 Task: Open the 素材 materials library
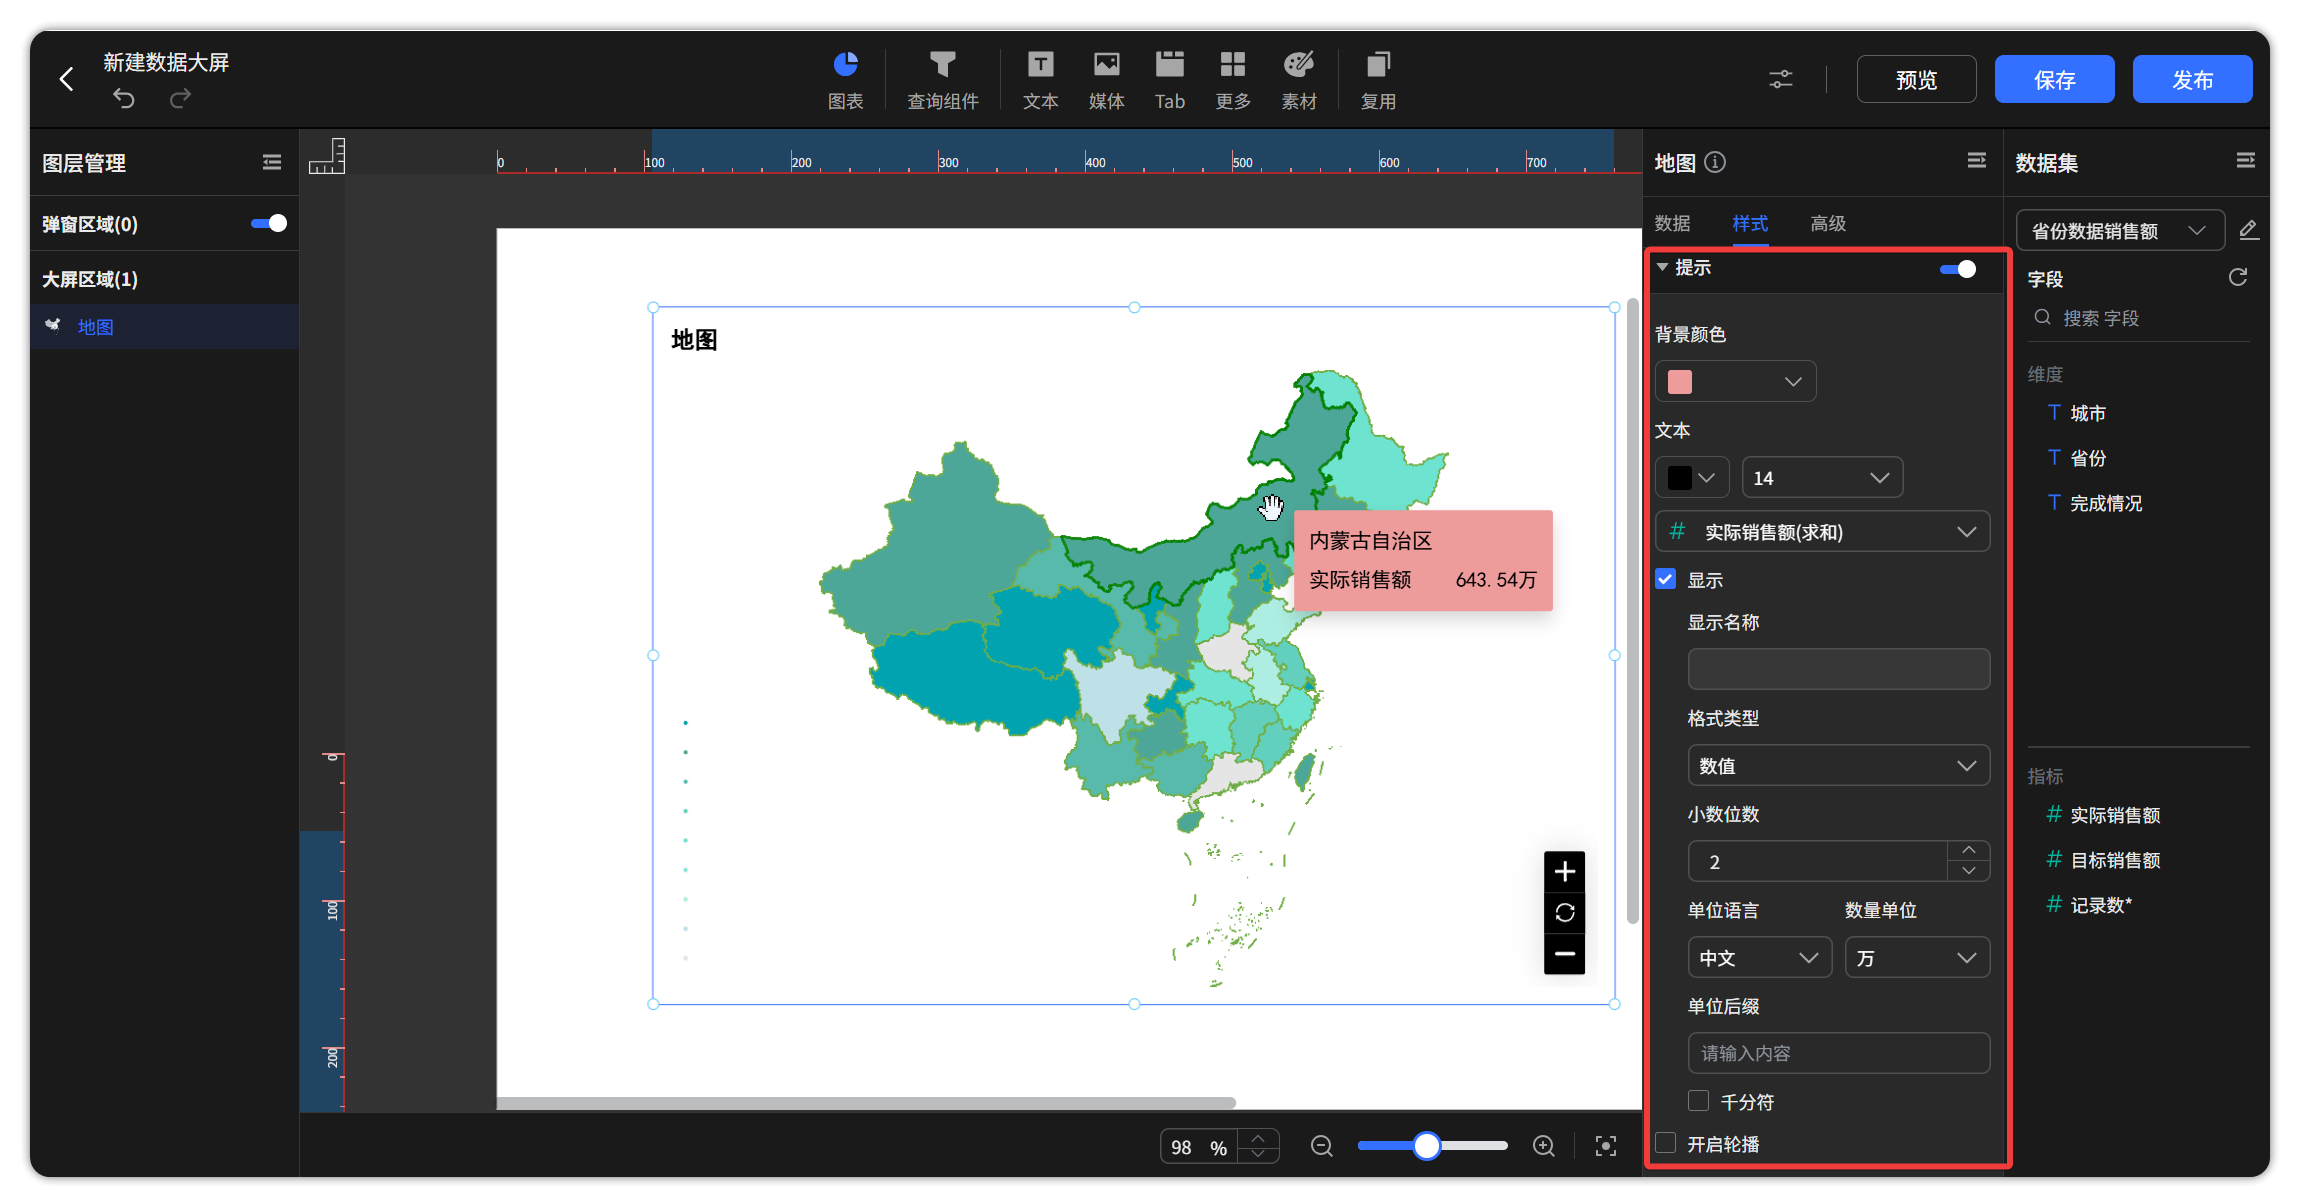pos(1298,80)
